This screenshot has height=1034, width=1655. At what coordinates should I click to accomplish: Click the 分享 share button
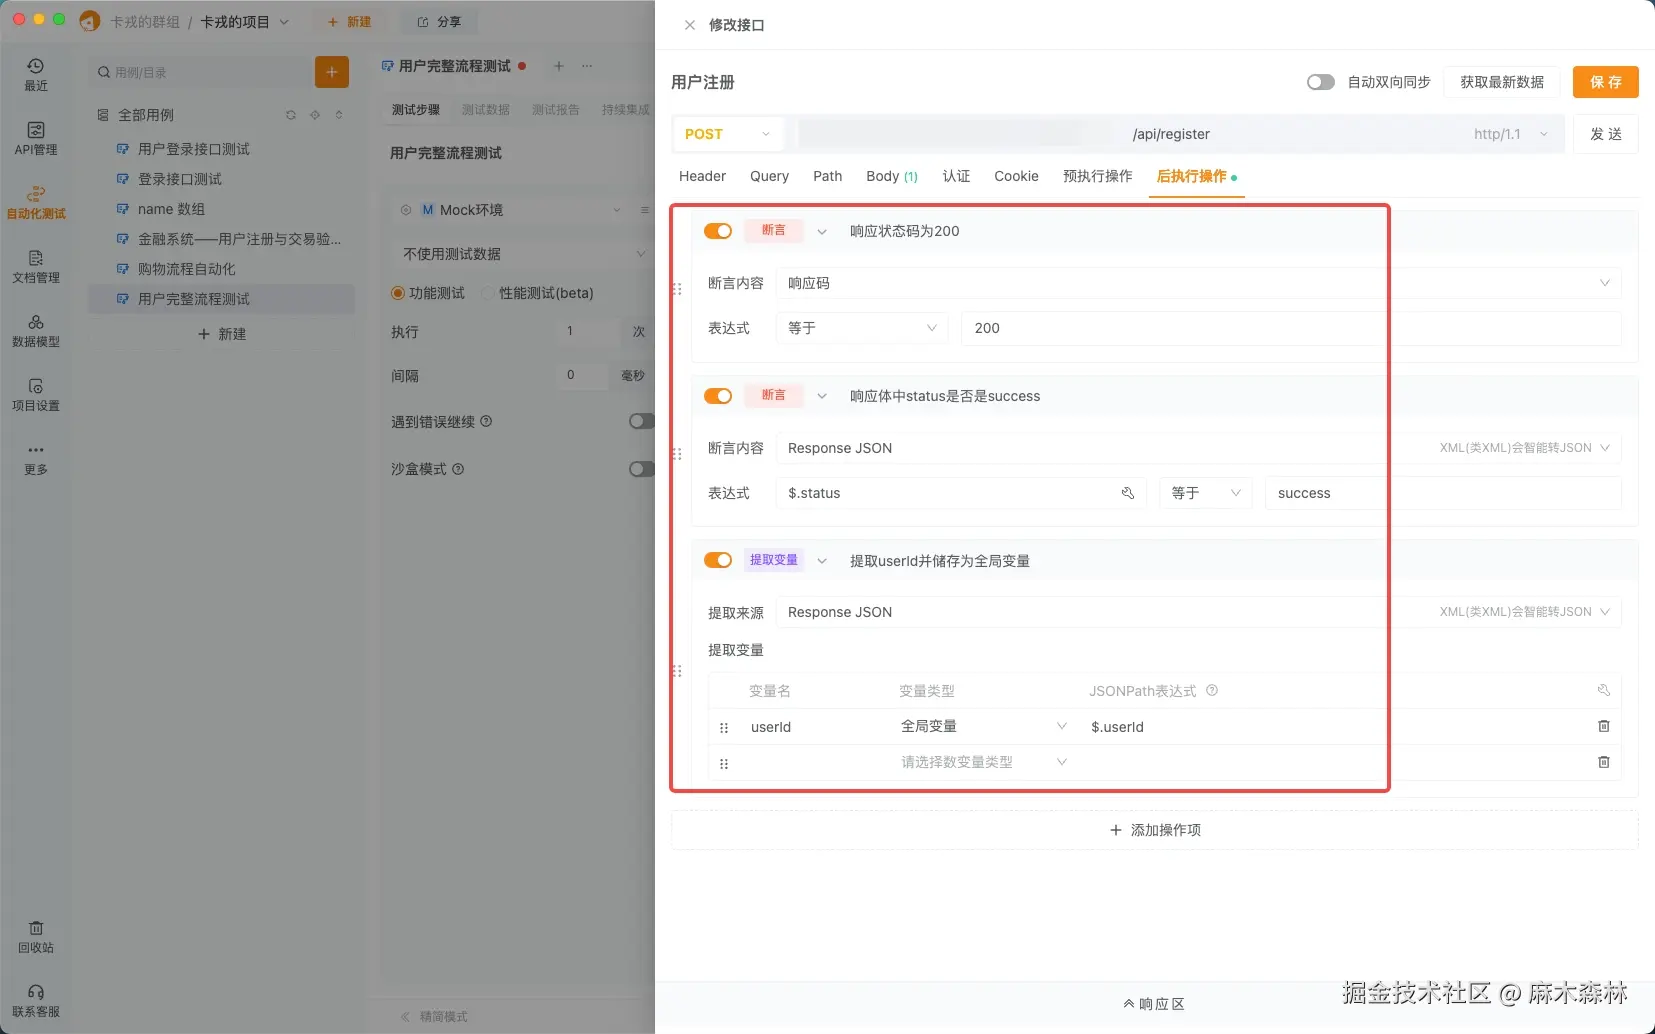tap(439, 22)
